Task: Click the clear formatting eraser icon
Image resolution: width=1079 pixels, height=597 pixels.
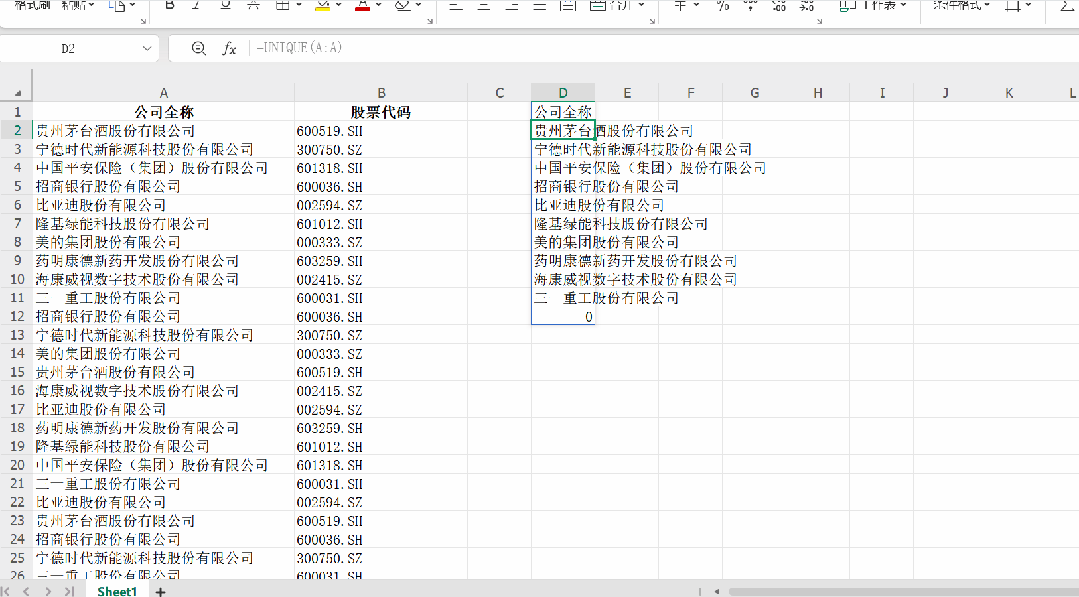Action: coord(403,6)
